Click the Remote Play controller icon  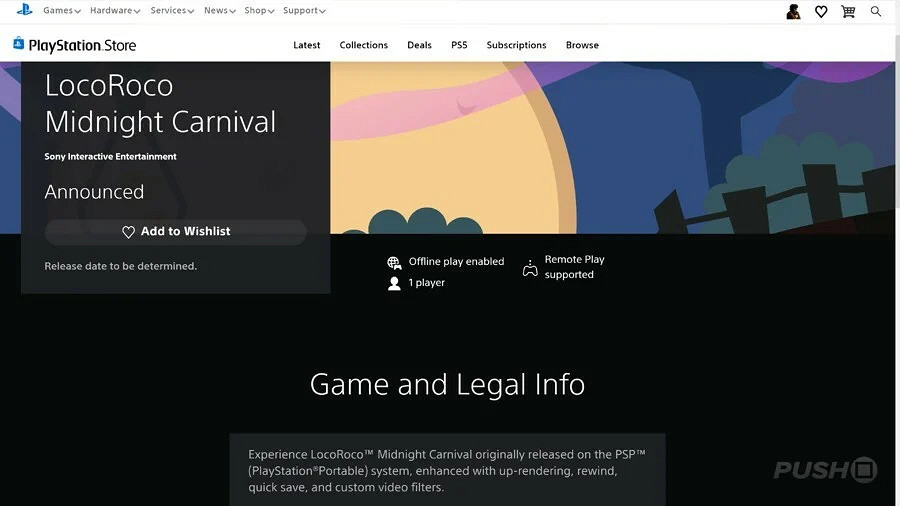(530, 268)
